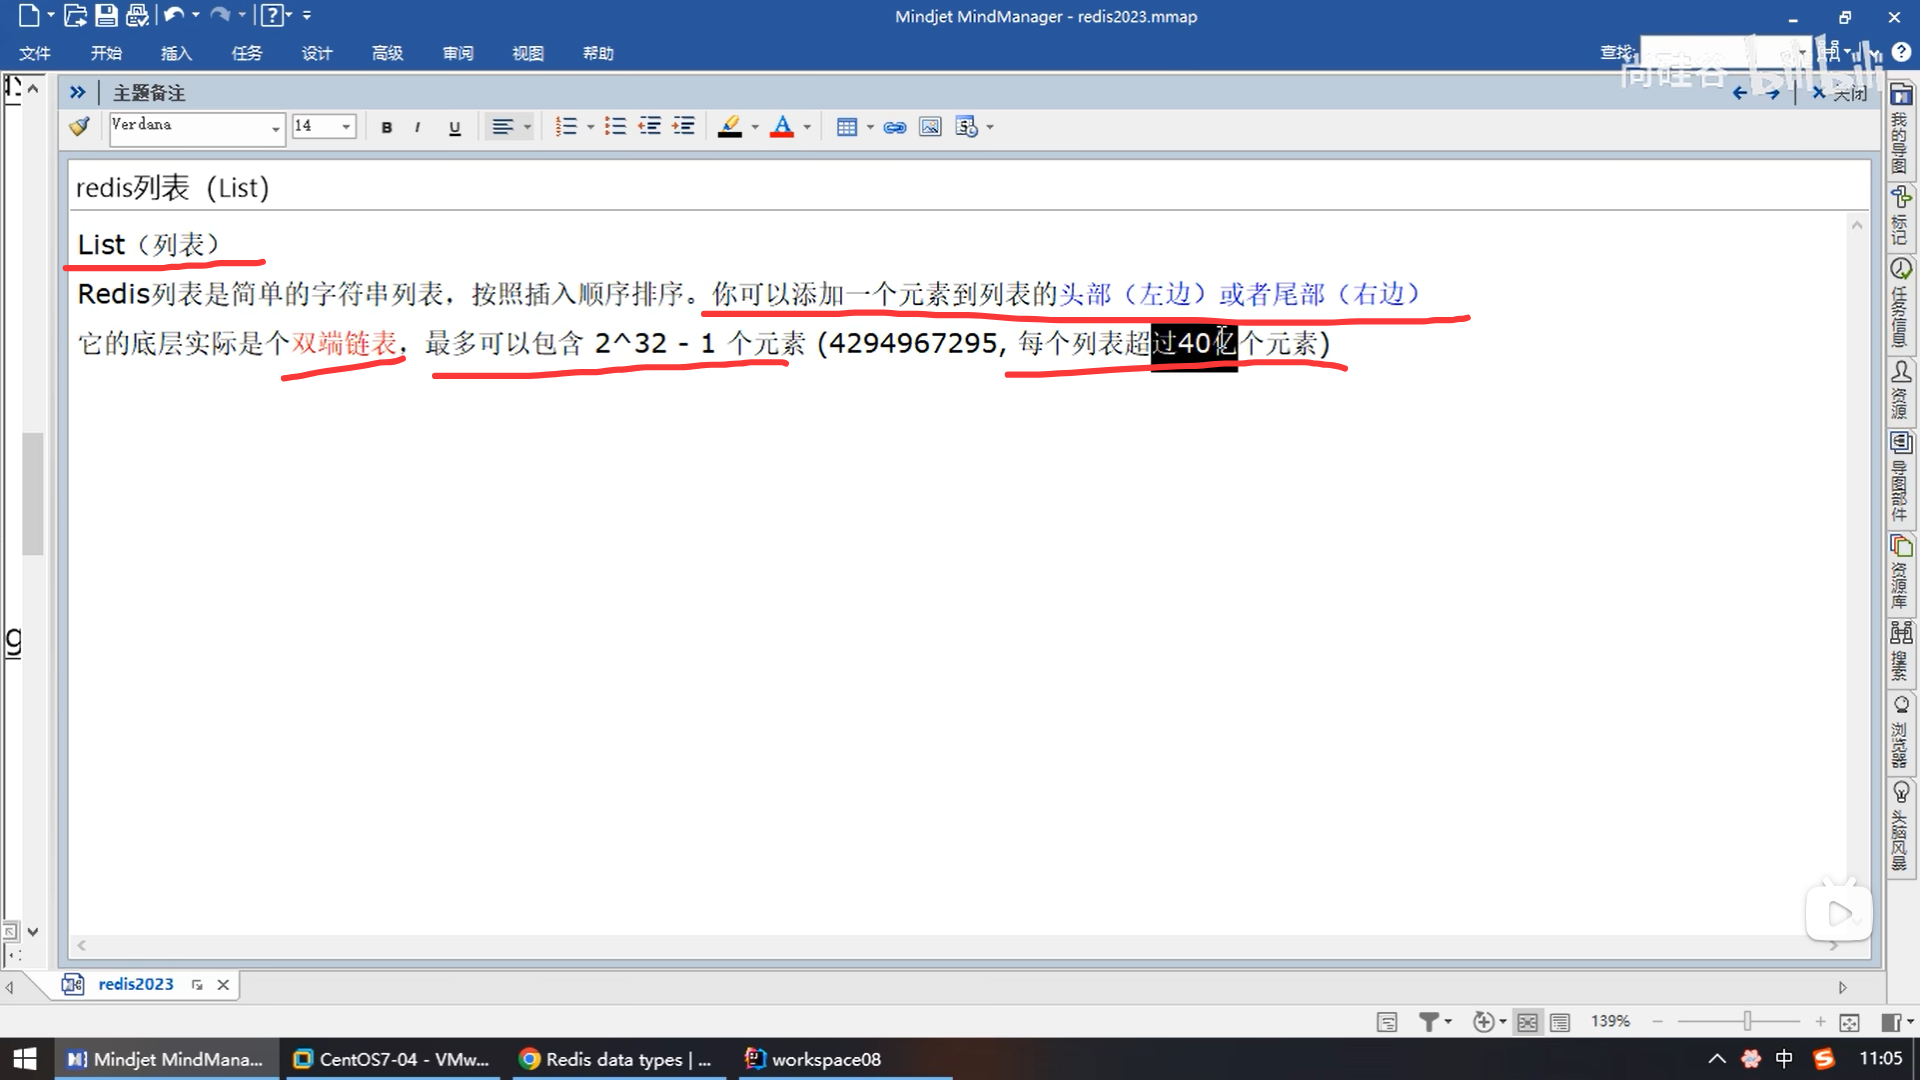
Task: Apply bulleted list to notes text
Action: click(615, 126)
